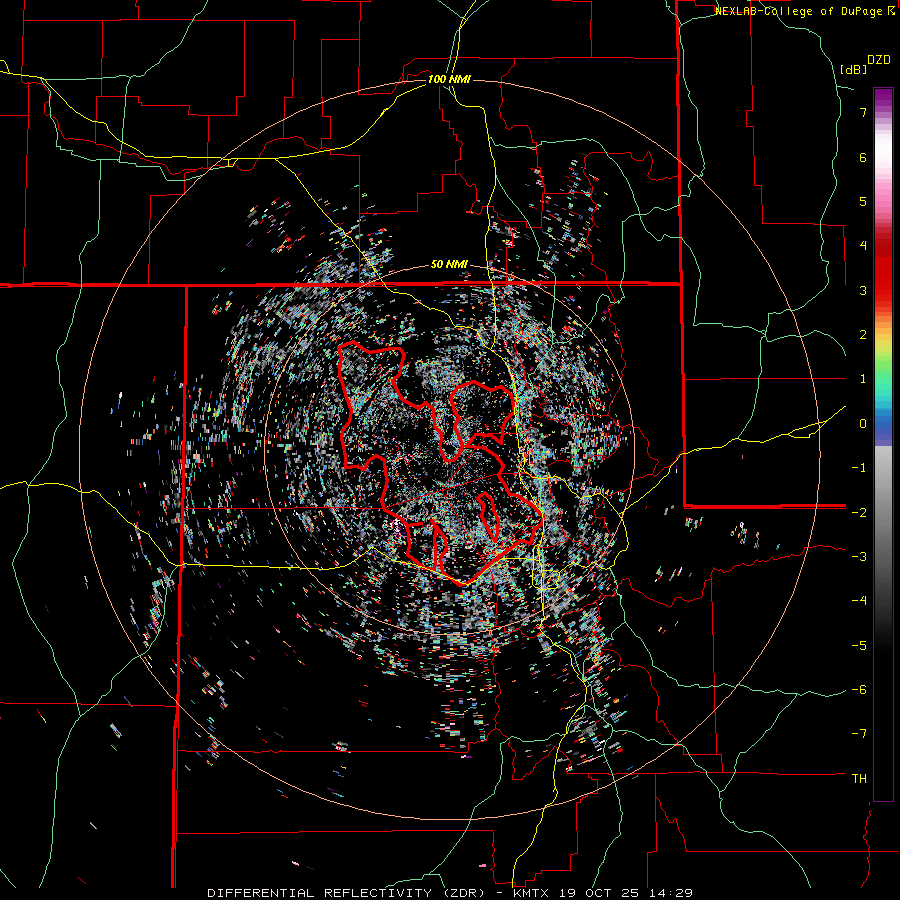The height and width of the screenshot is (900, 900).
Task: Click the -5 value on the color scale
Action: pyautogui.click(x=859, y=646)
